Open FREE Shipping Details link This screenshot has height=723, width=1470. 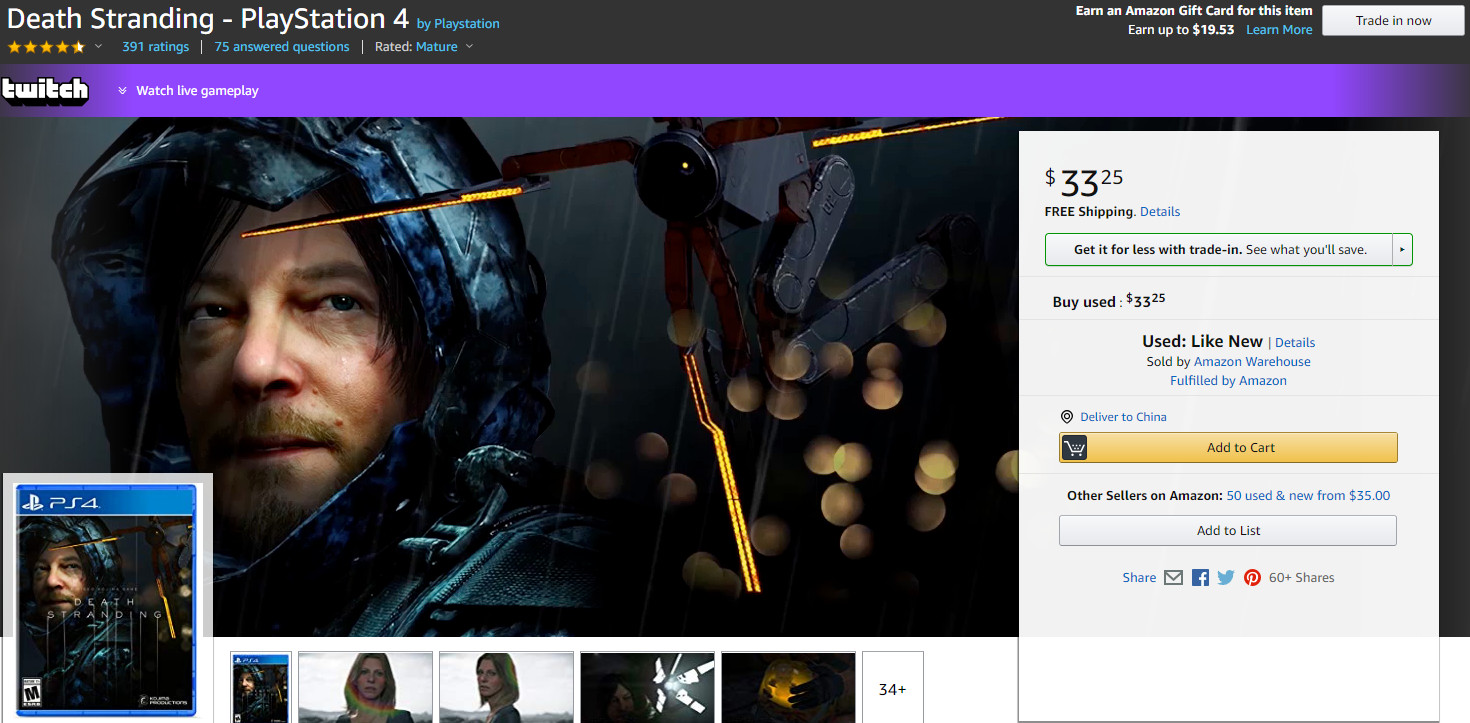pos(1160,212)
